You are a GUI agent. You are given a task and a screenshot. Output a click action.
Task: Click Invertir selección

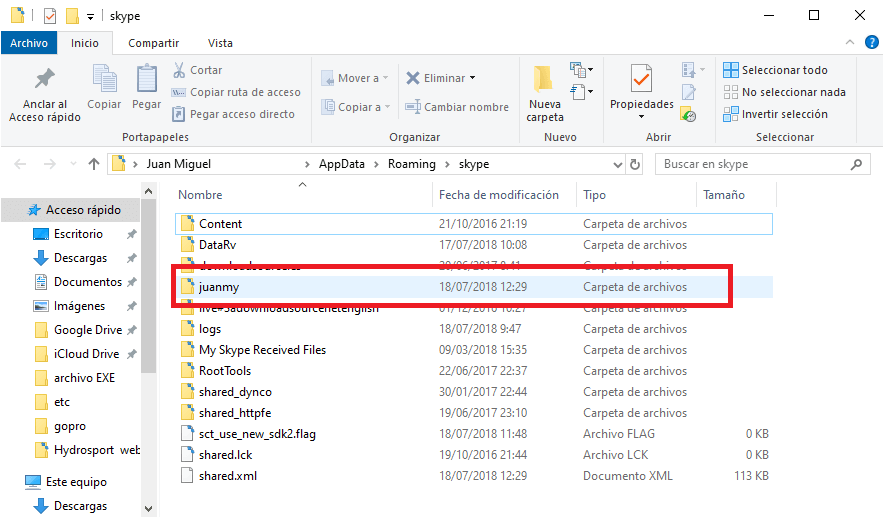point(775,114)
